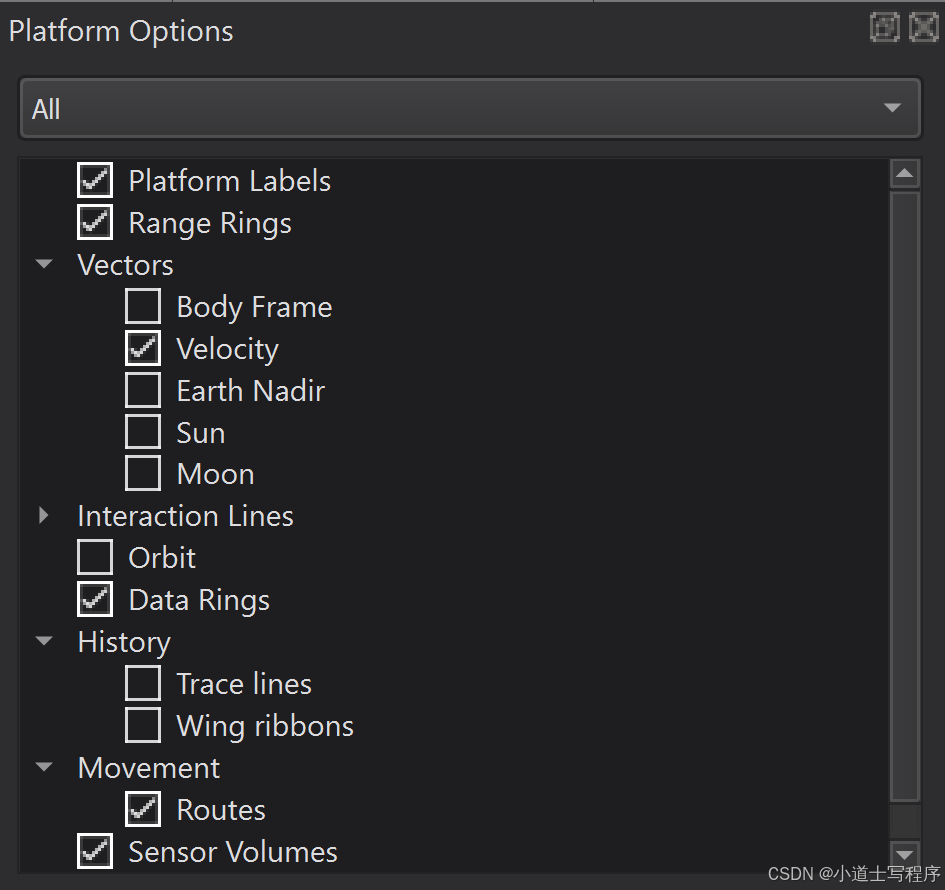Screen dimensions: 945x890
Task: Check the Moon vector checkbox
Action: [143, 474]
